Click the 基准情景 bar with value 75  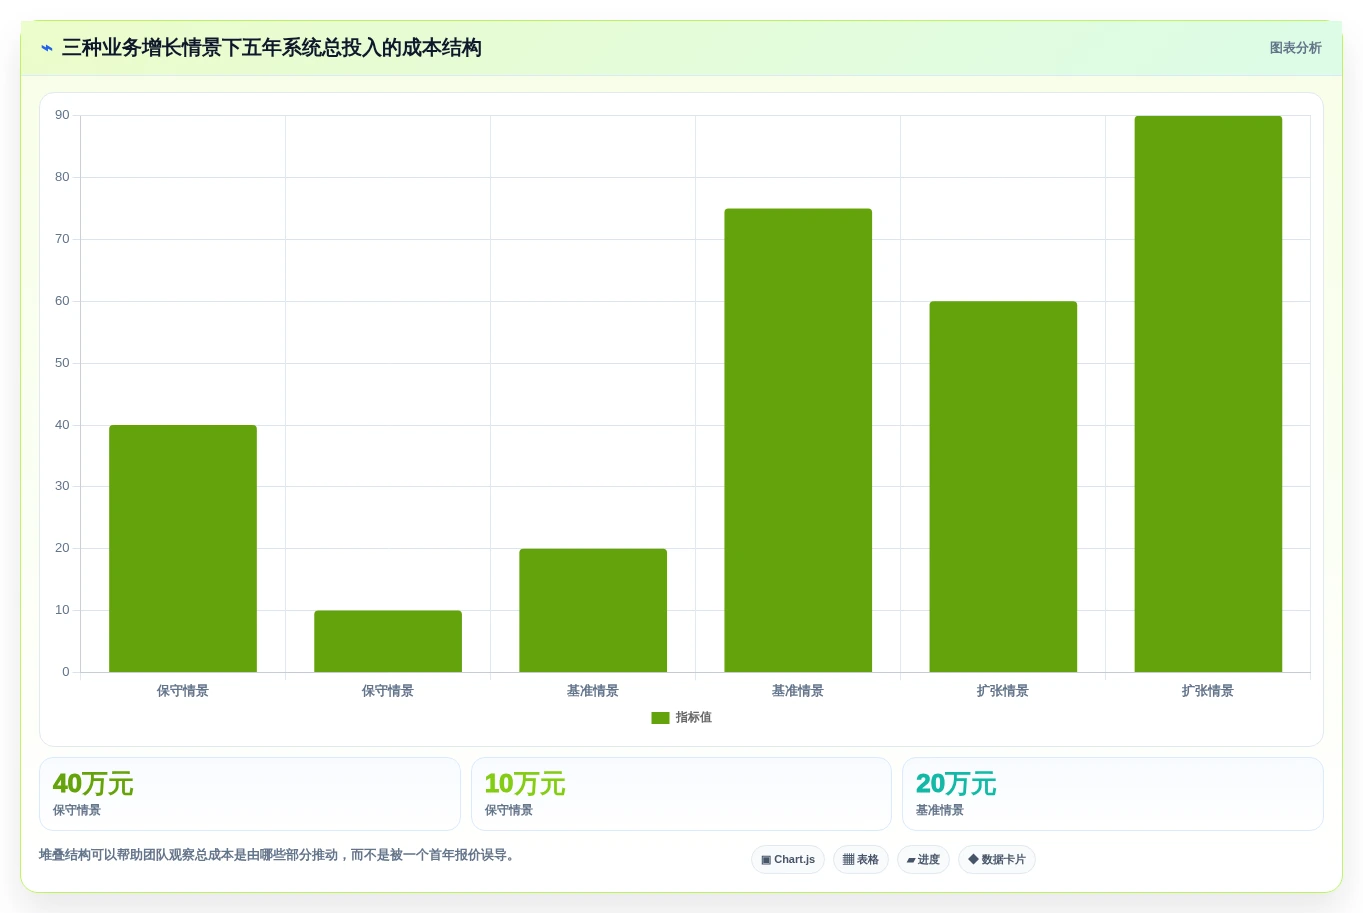click(x=798, y=440)
